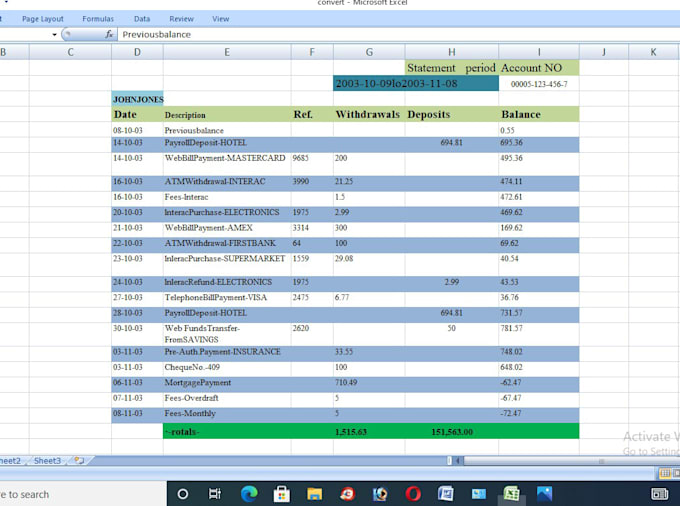Launch Microsoft Edge from taskbar

coord(249,494)
